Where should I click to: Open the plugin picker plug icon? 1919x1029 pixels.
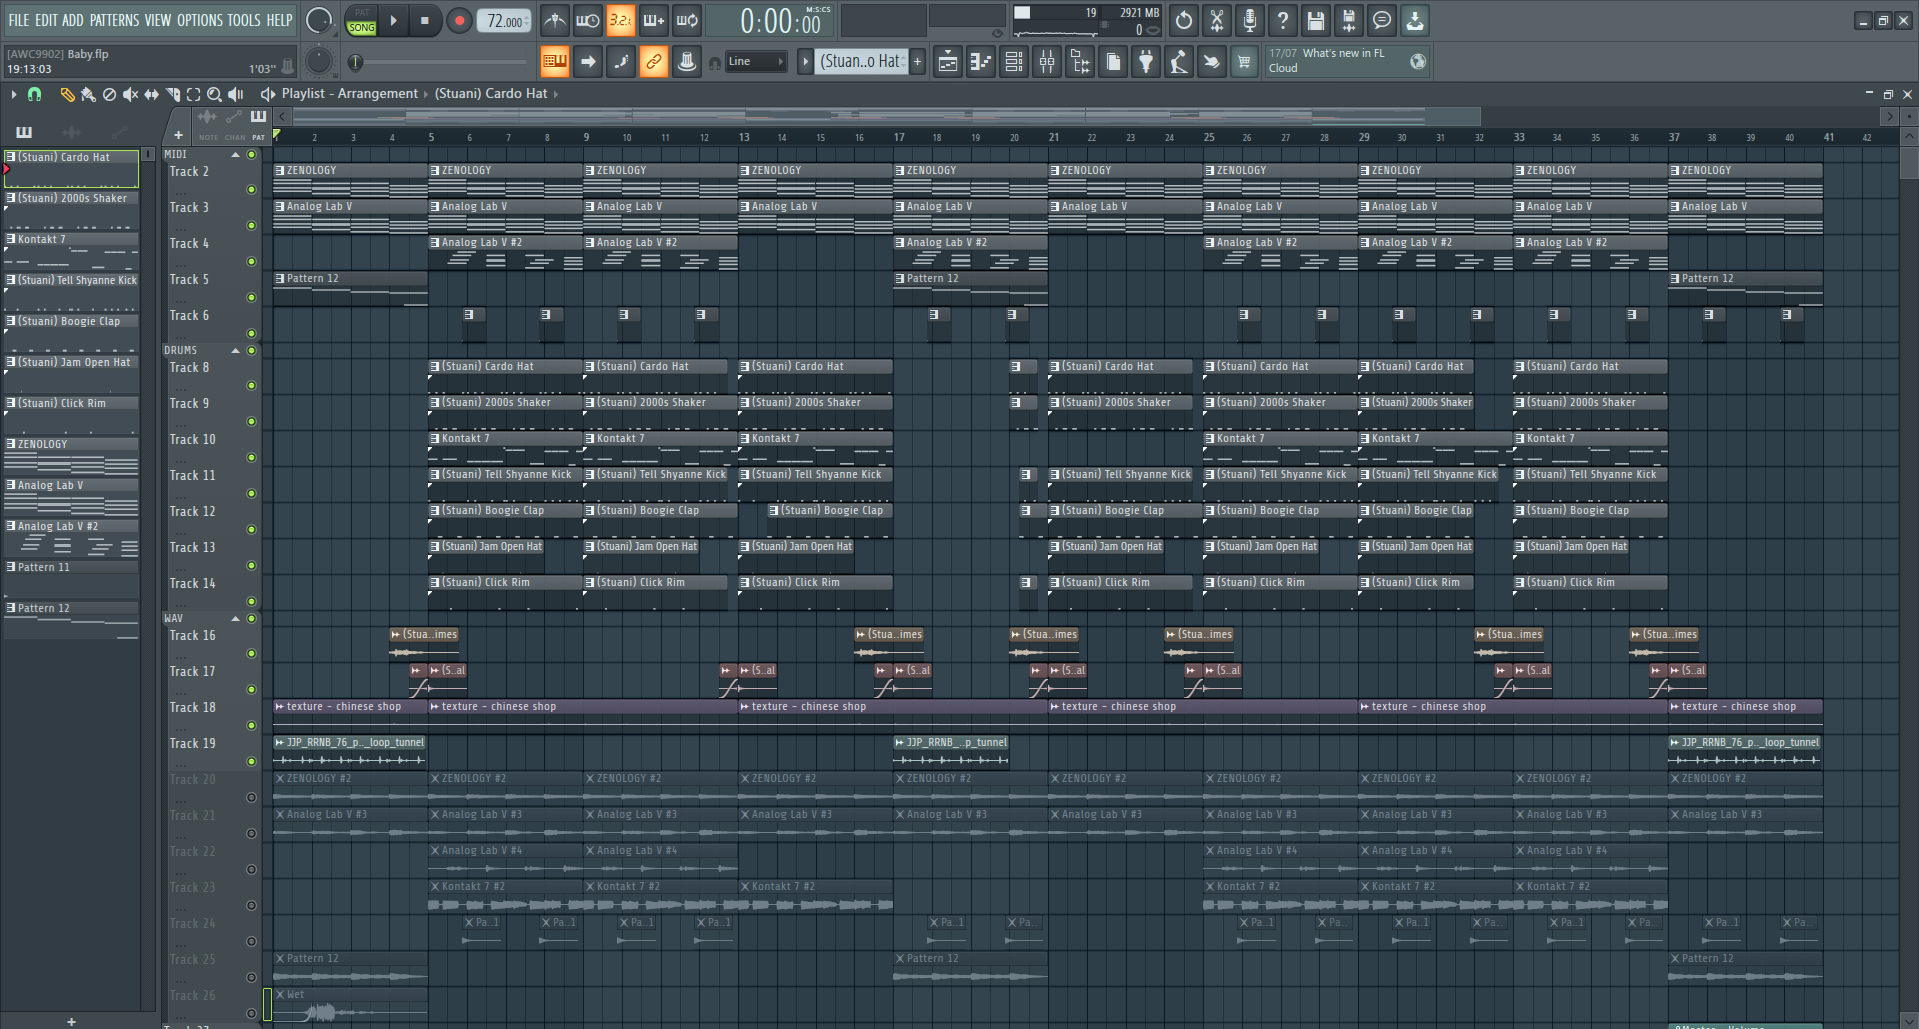coord(1146,62)
